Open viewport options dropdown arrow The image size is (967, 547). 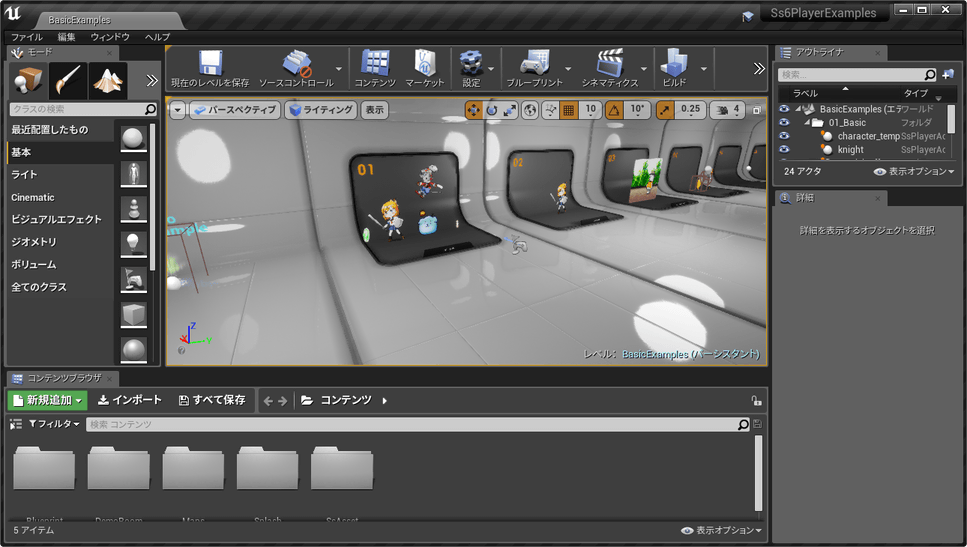pyautogui.click(x=178, y=110)
